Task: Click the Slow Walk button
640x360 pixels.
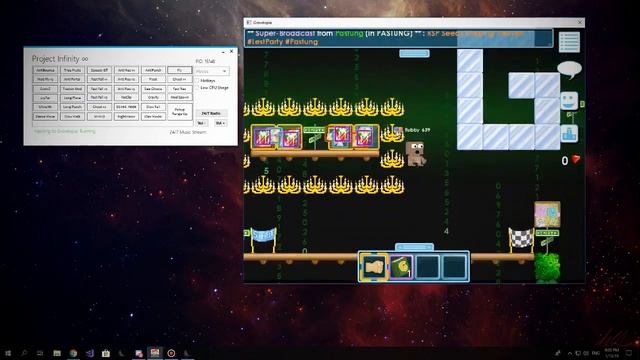Action: click(72, 116)
